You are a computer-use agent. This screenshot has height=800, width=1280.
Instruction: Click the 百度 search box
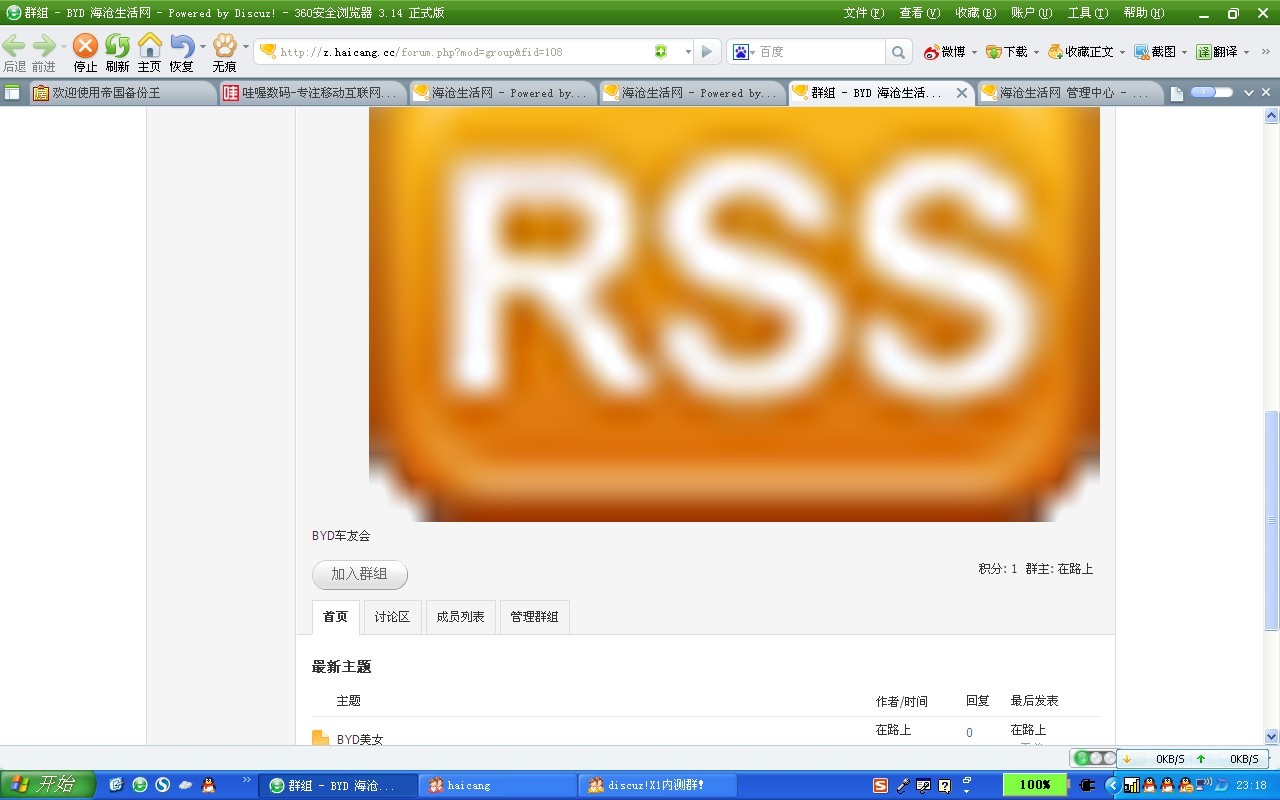click(820, 52)
